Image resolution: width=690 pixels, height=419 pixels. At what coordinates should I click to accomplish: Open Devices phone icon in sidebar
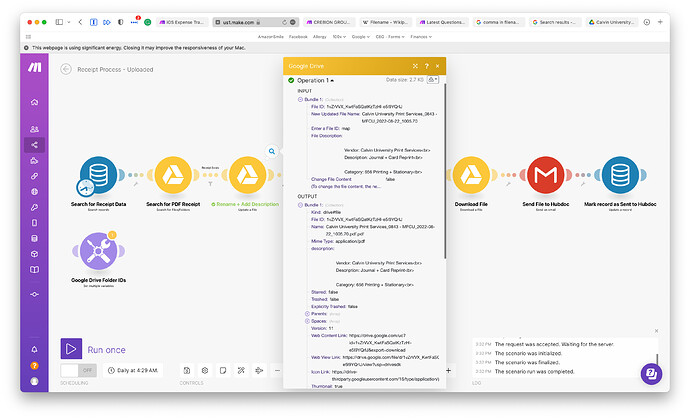[34, 223]
